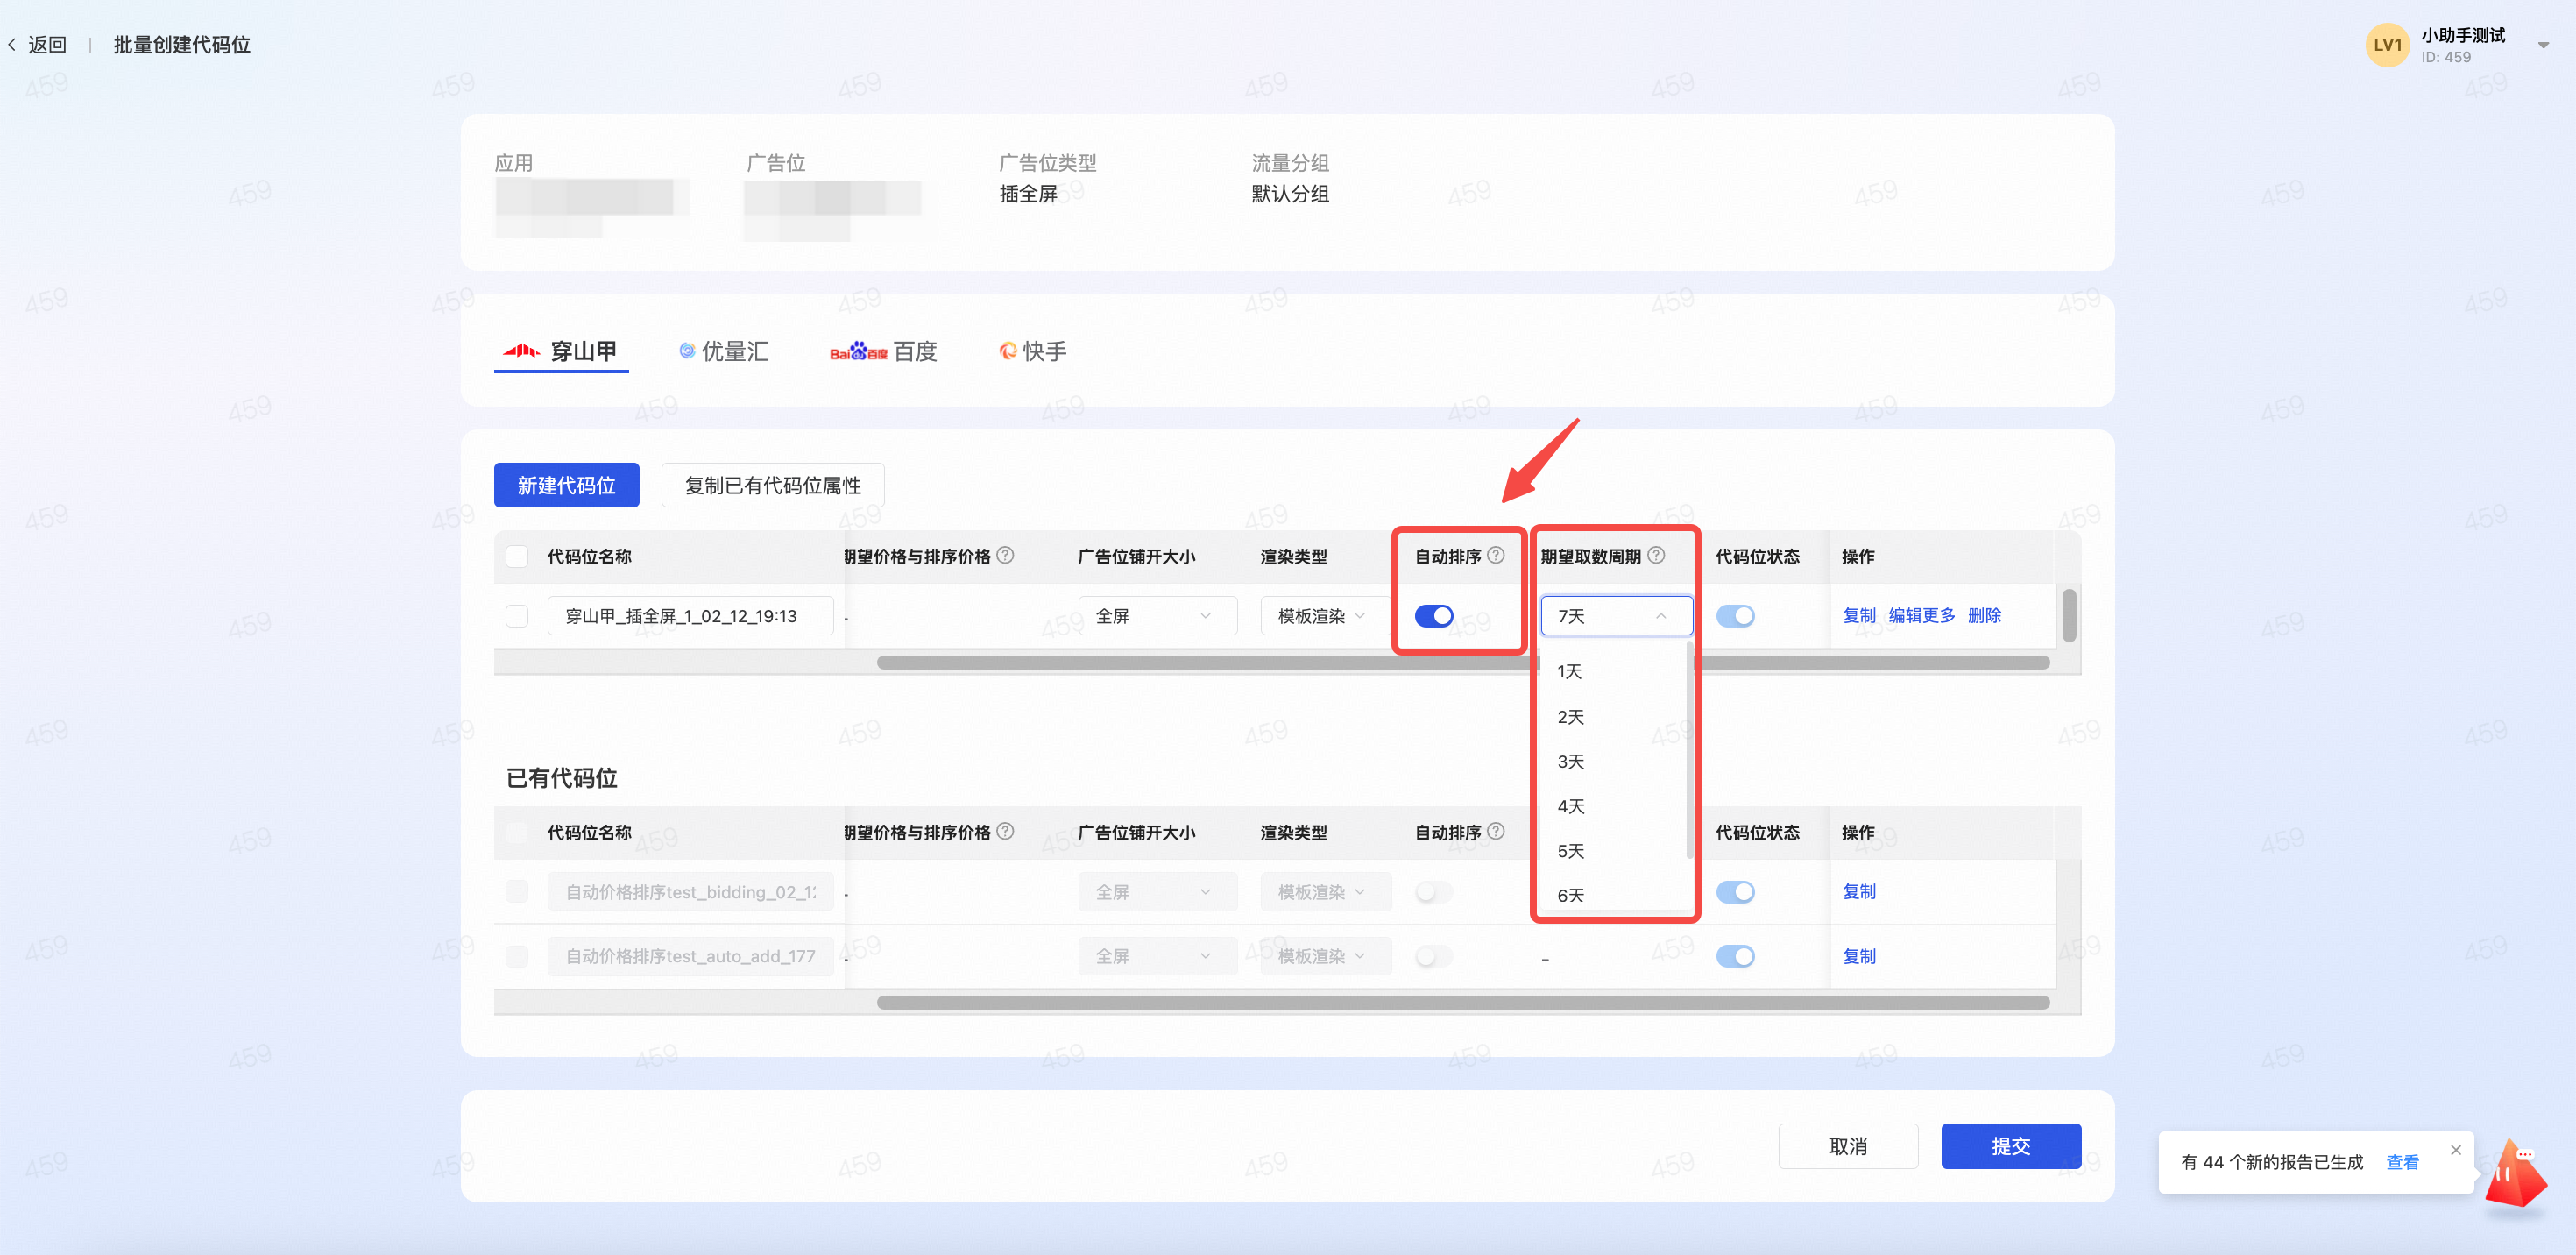This screenshot has width=2576, height=1255.
Task: Click the LV1 user avatar badge
Action: click(x=2386, y=45)
